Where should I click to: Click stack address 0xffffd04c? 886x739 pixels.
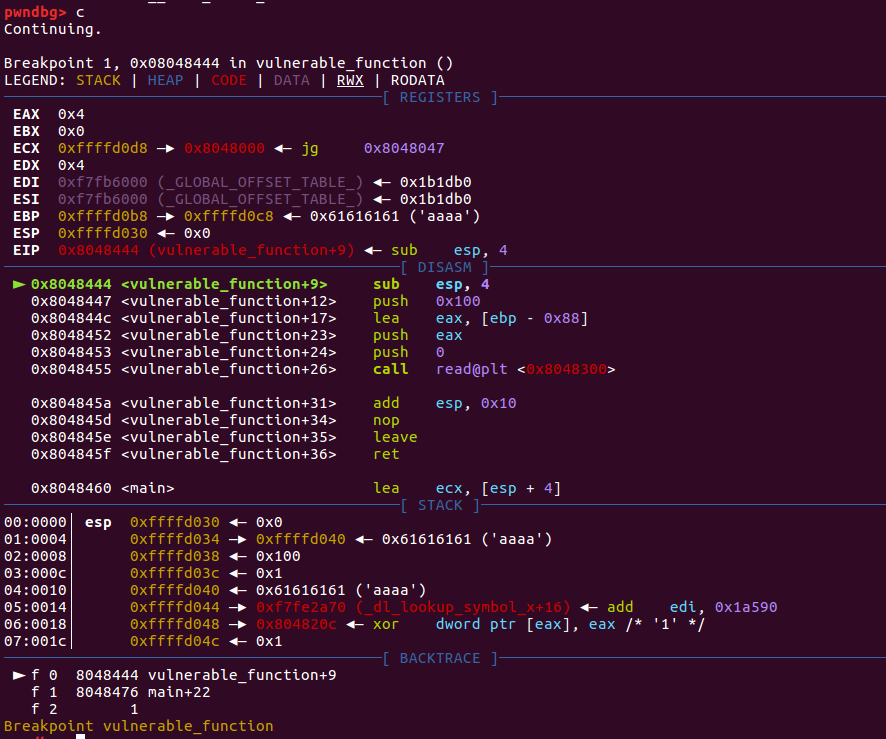[175, 641]
